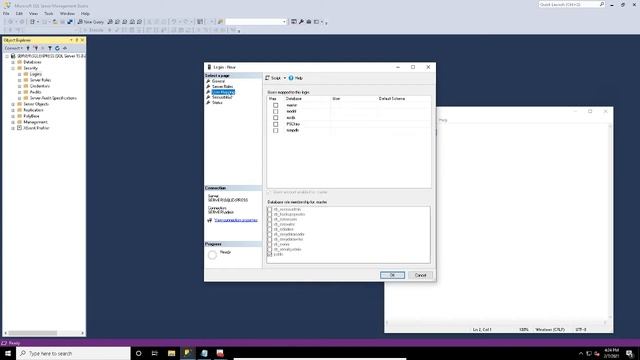The width and height of the screenshot is (640, 360).
Task: Toggle the db_backupoperator role checkbox
Action: pyautogui.click(x=269, y=214)
